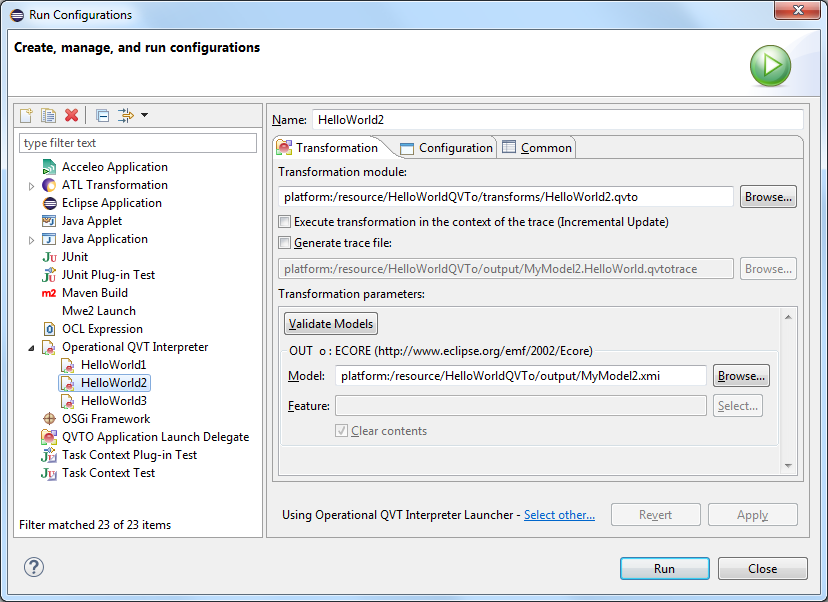Click the type filter text field
Screen dimensions: 828x602
(x=138, y=143)
